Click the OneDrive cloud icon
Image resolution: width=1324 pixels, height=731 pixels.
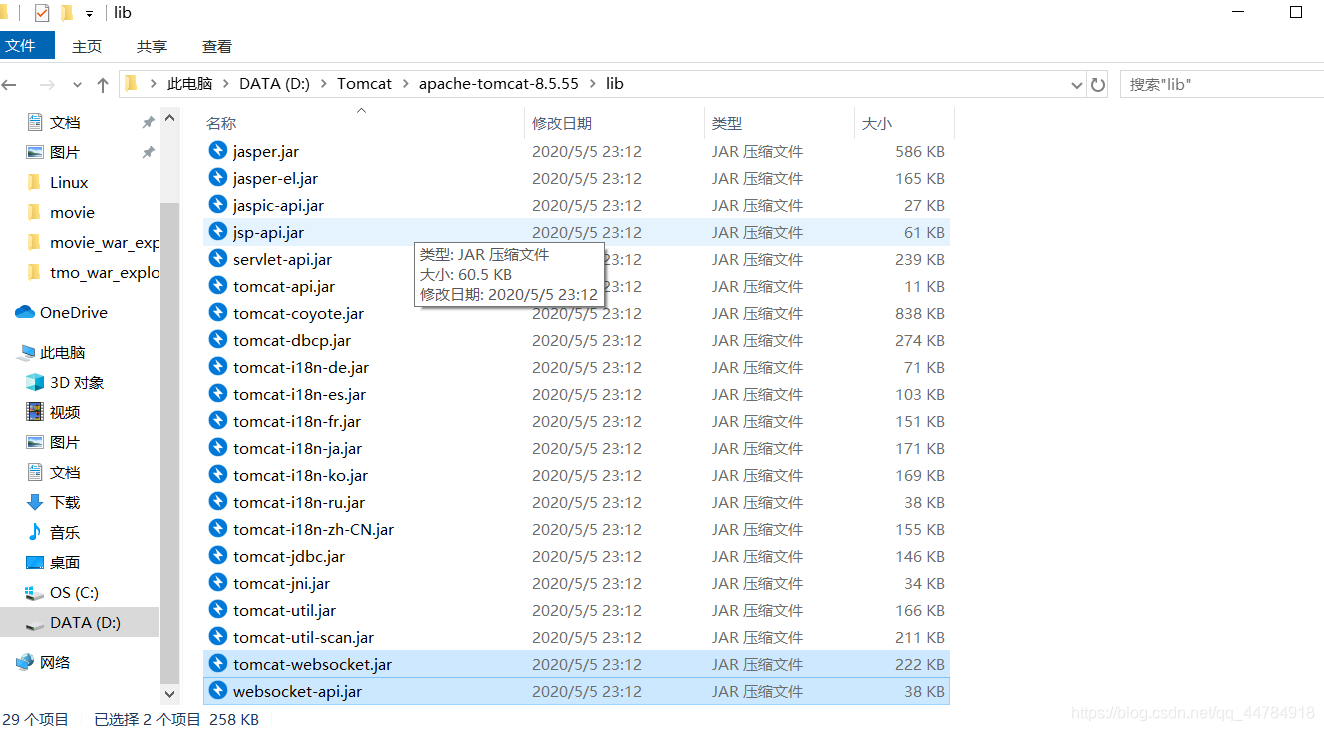pyautogui.click(x=25, y=312)
